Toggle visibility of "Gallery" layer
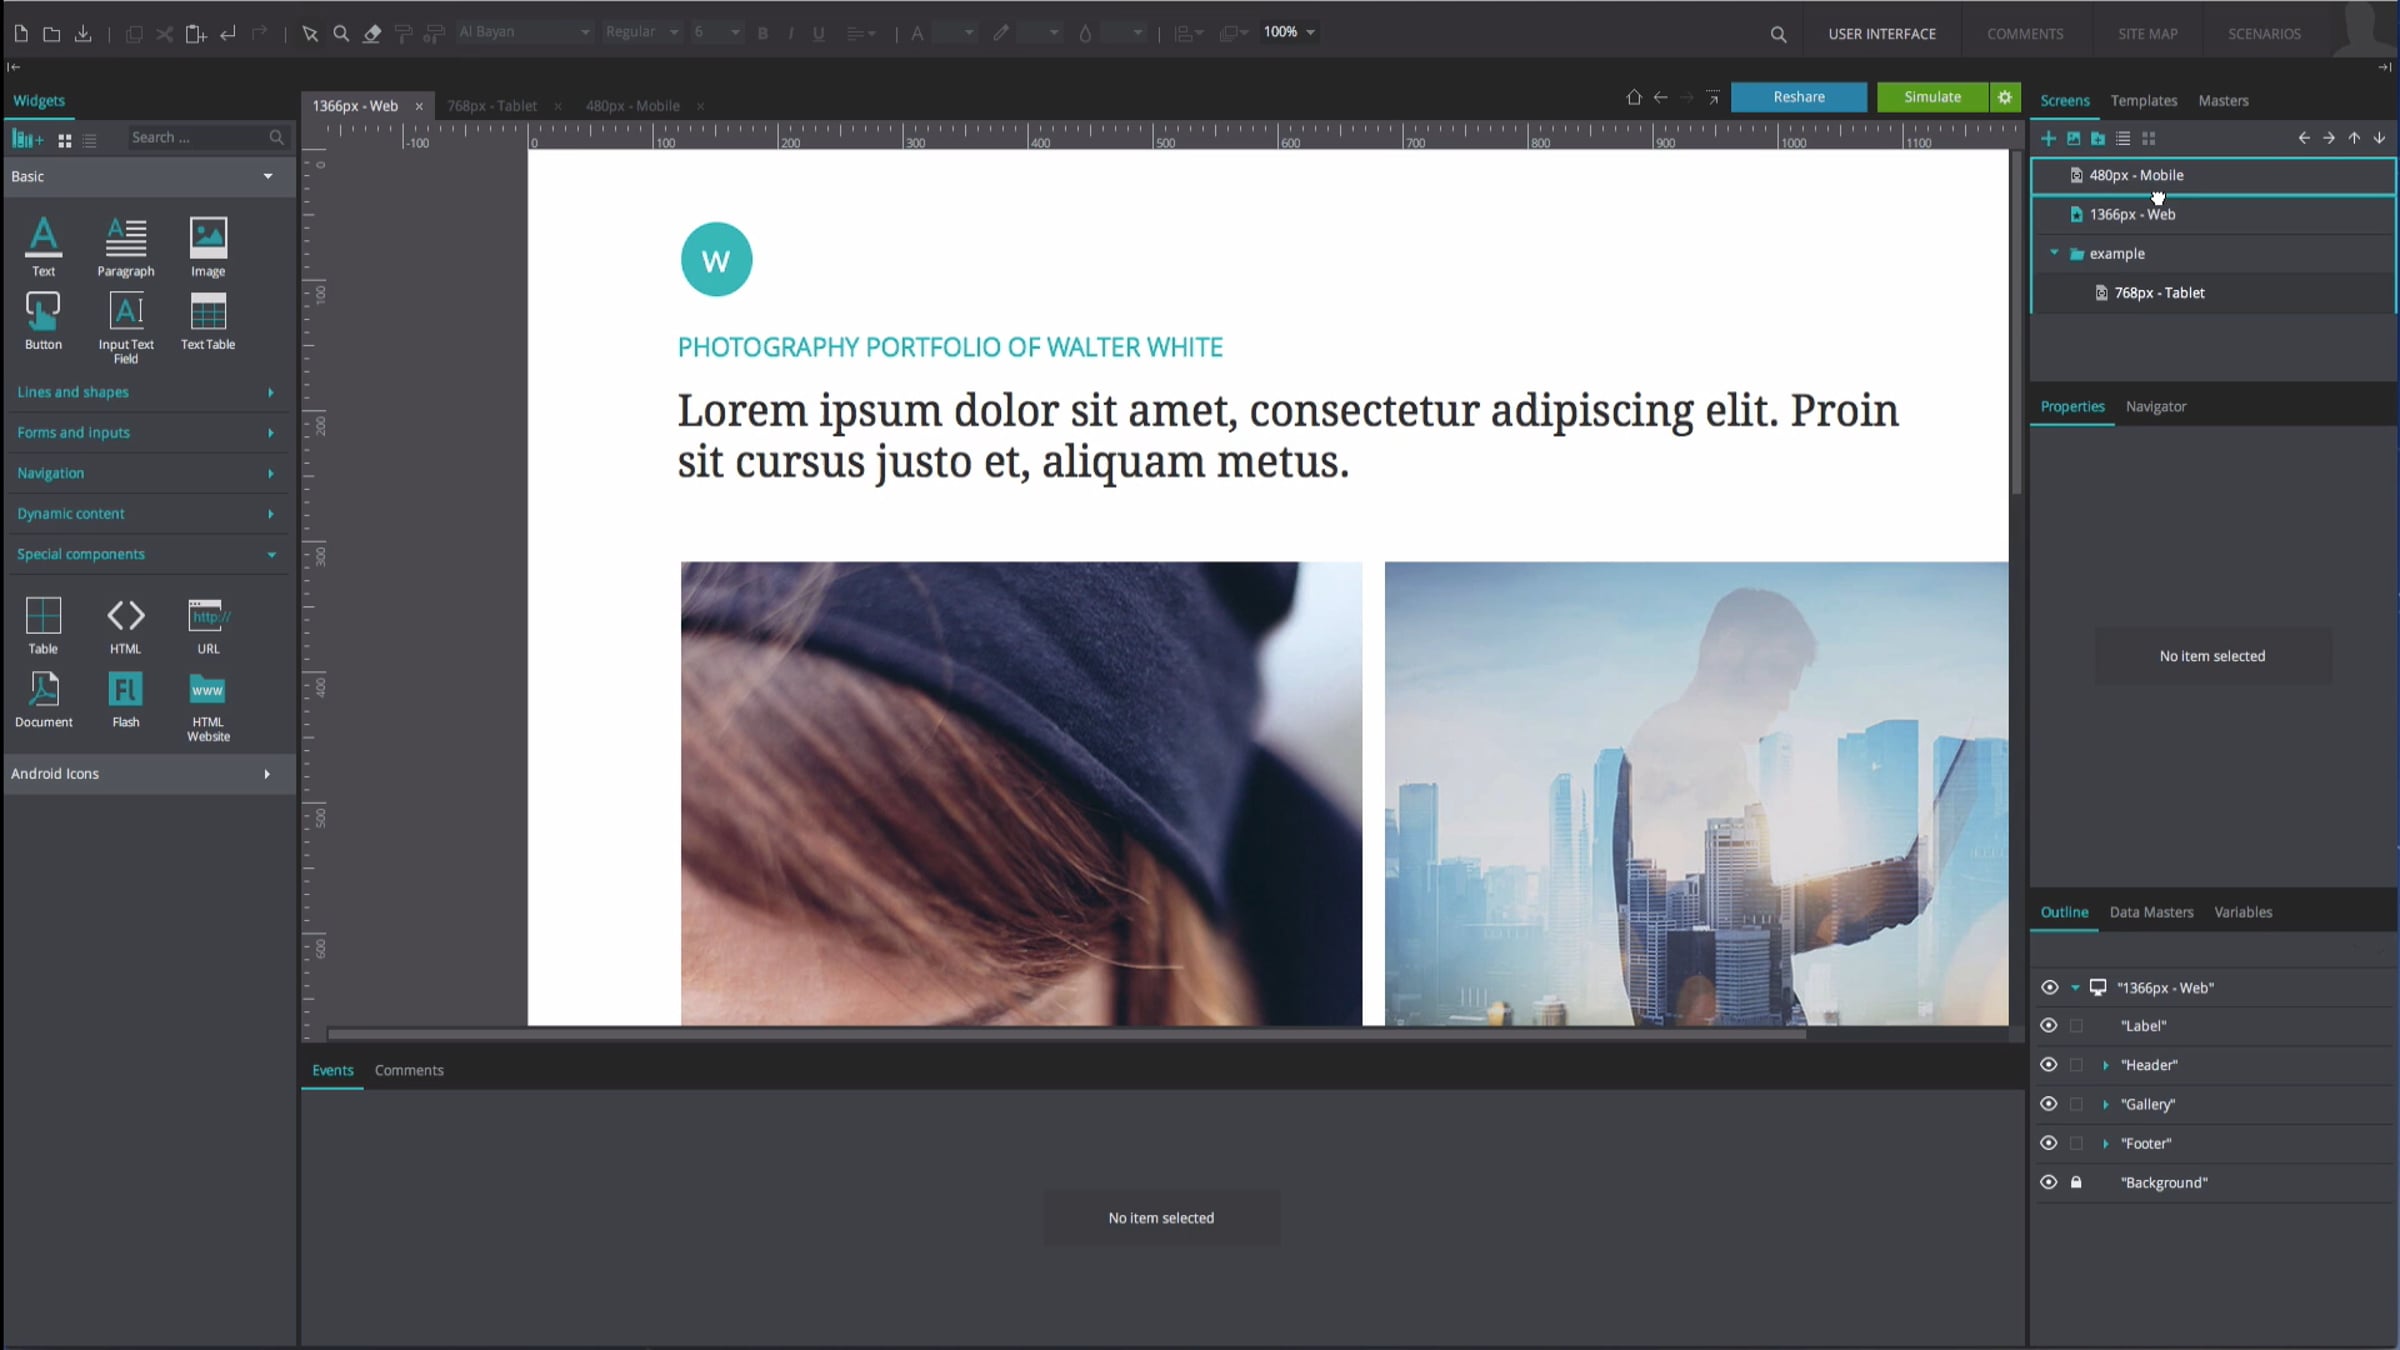The width and height of the screenshot is (2400, 1350). [x=2049, y=1104]
